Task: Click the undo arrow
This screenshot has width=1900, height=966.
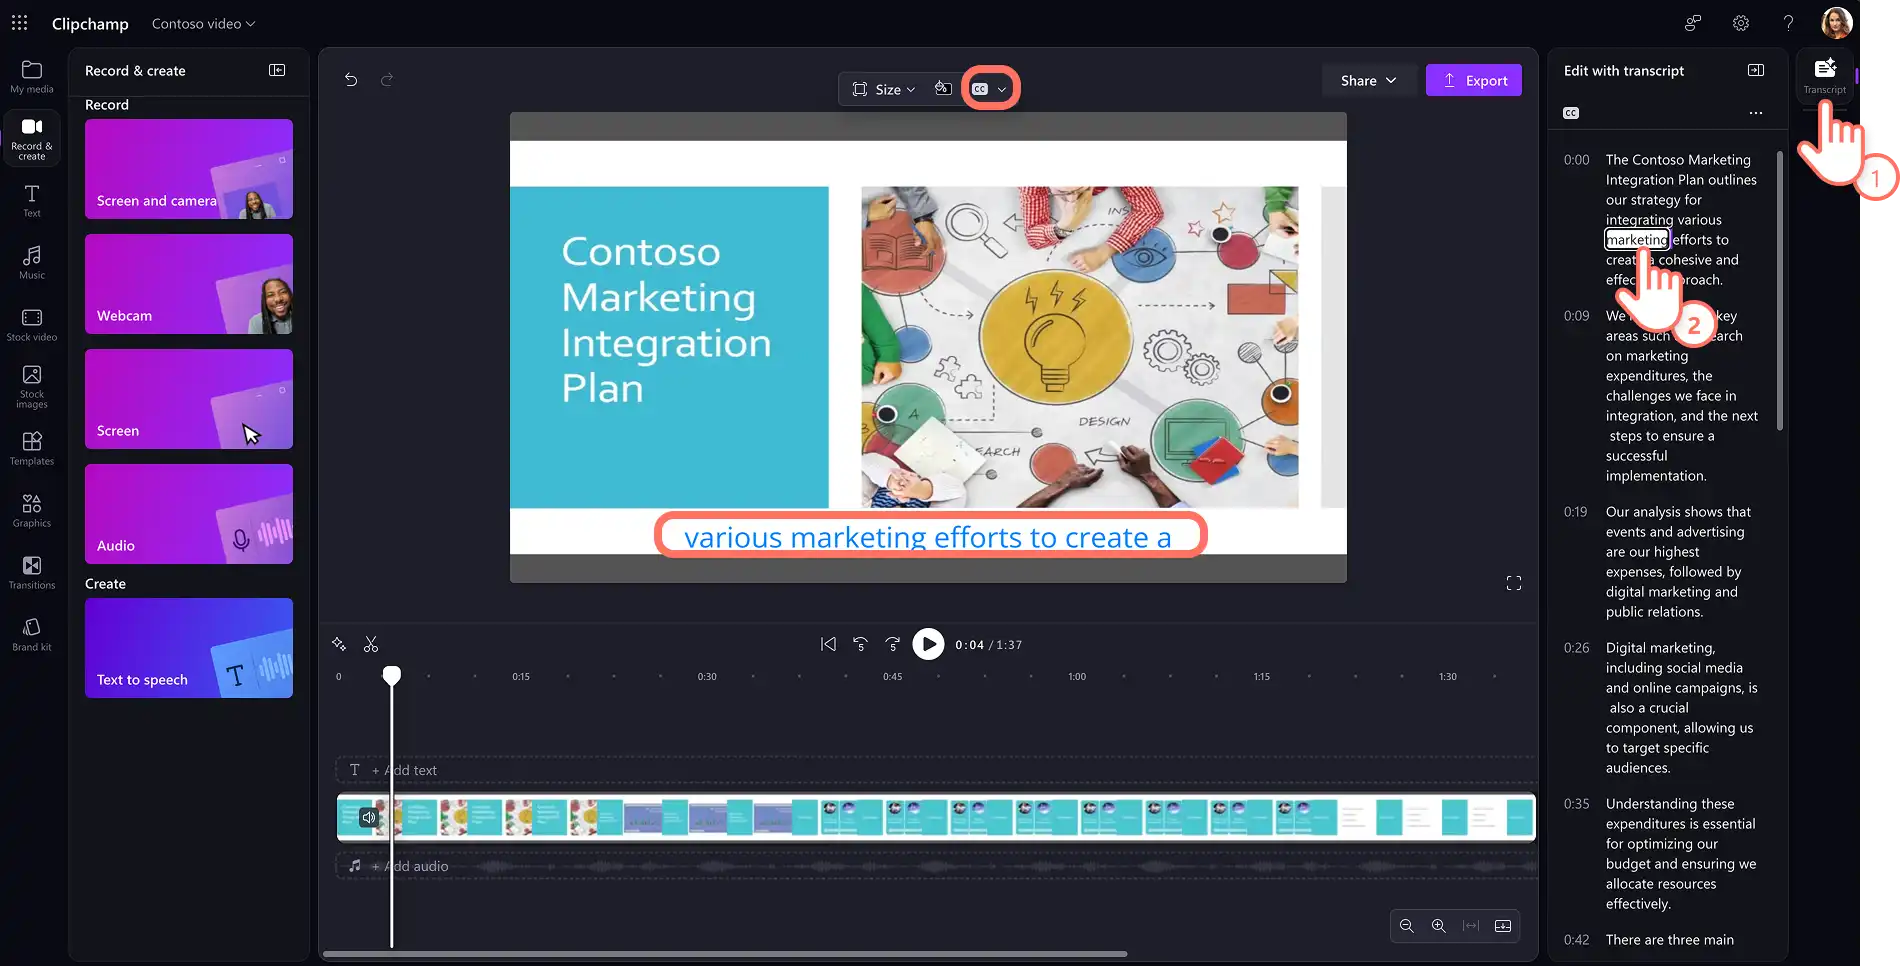Action: (351, 80)
